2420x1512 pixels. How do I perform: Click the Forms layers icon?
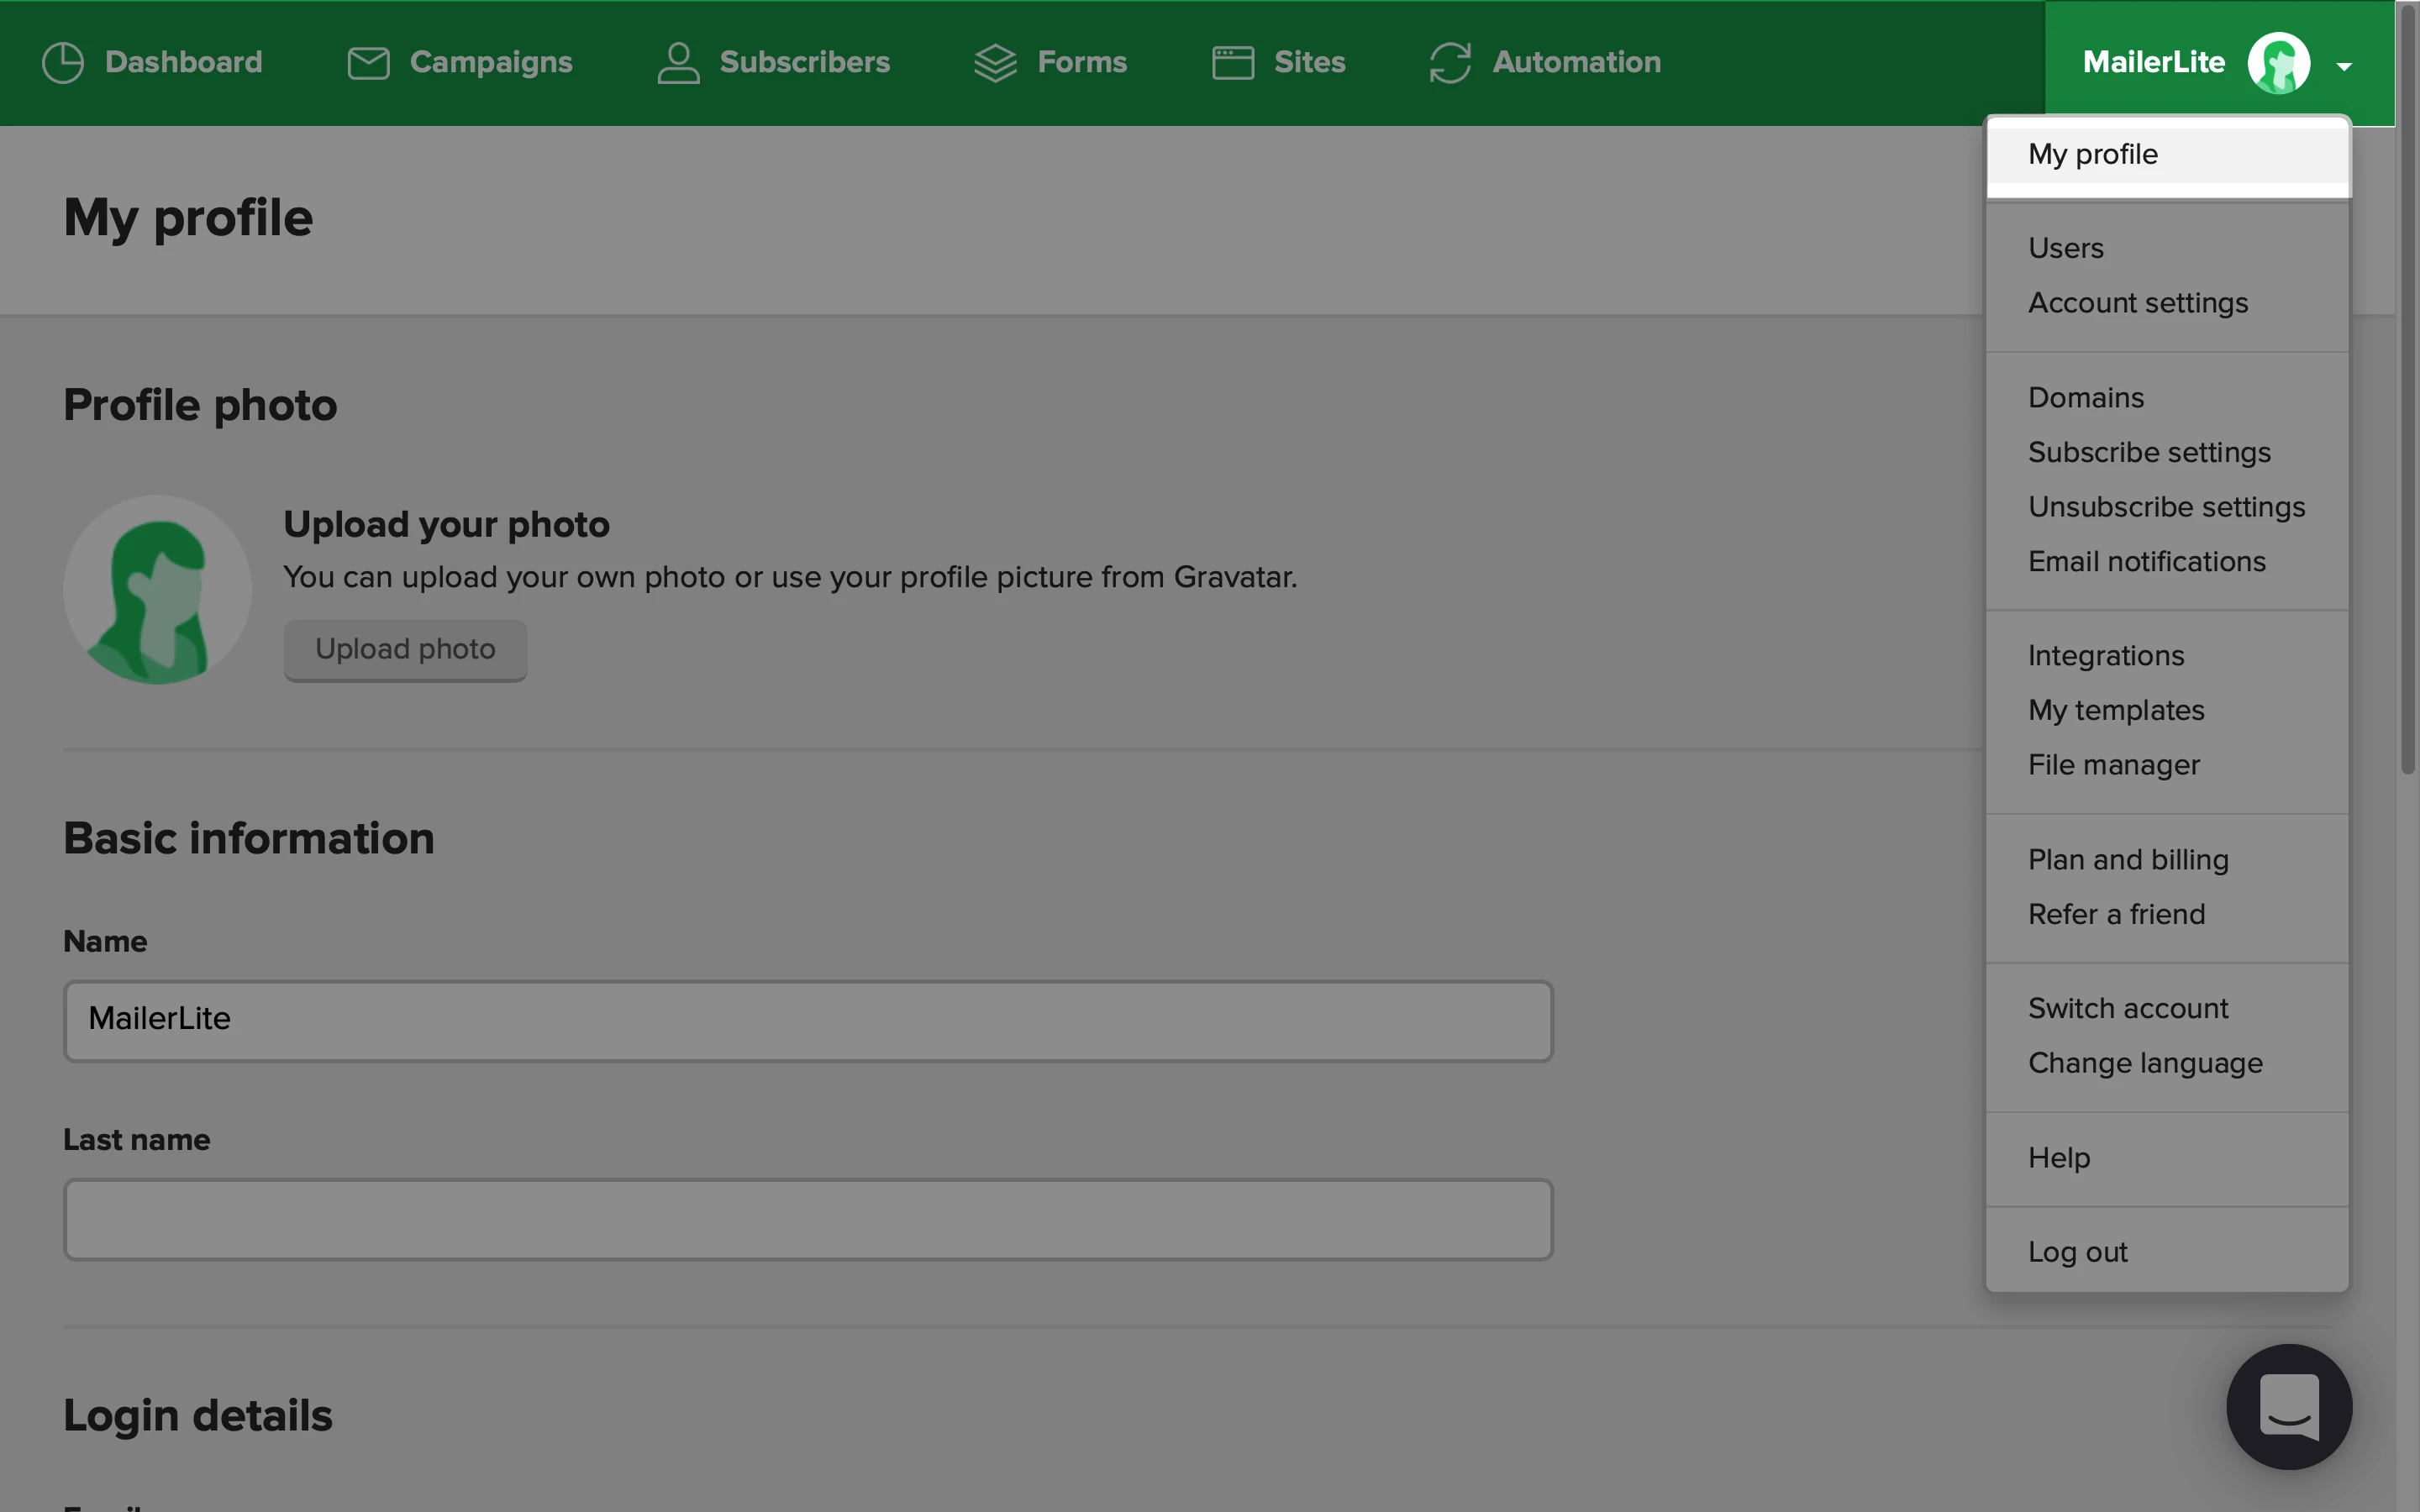click(995, 63)
